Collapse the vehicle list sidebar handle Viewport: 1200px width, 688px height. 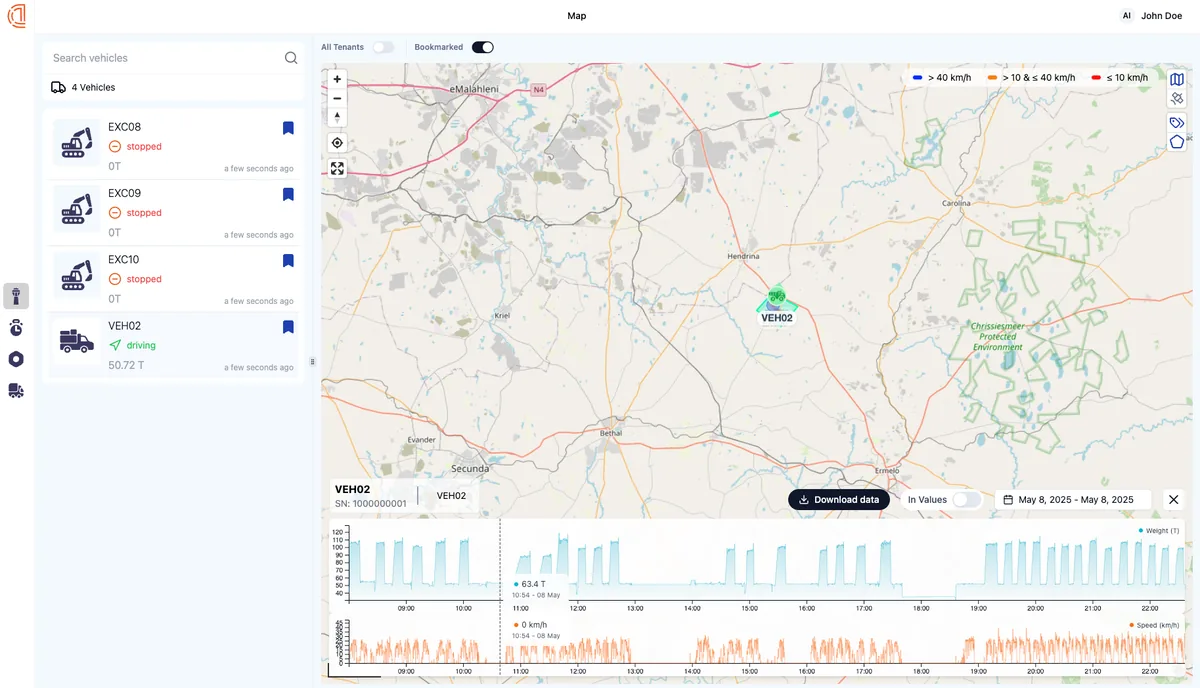pyautogui.click(x=313, y=361)
